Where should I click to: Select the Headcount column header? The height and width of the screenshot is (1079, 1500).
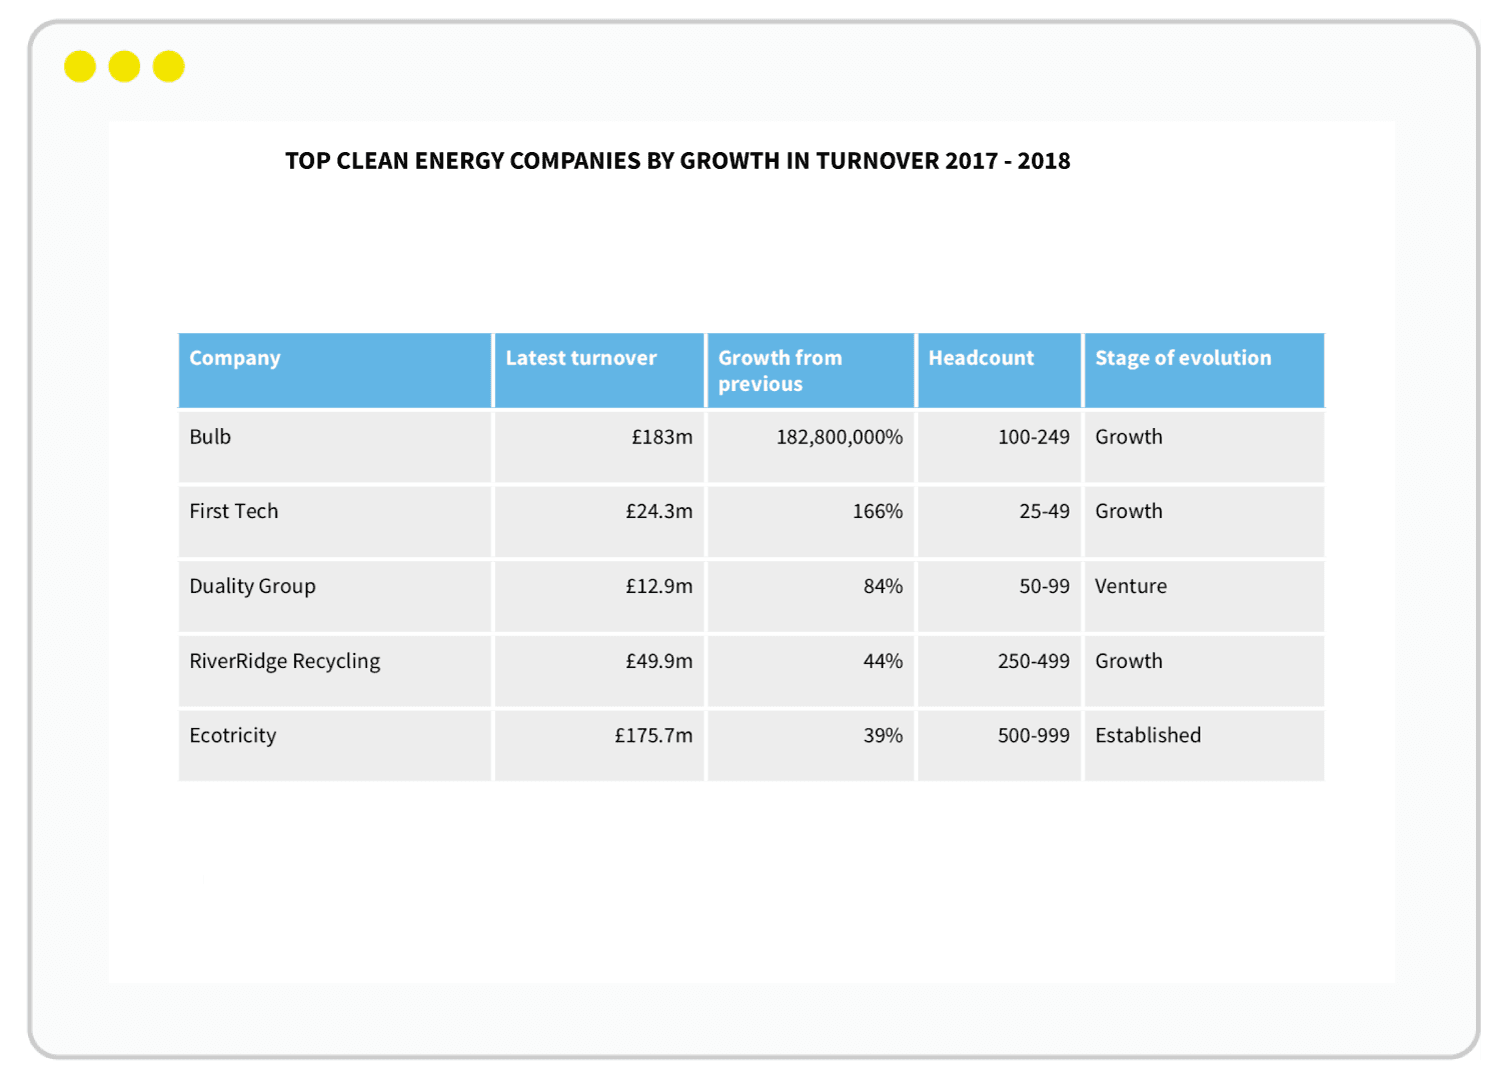point(999,370)
